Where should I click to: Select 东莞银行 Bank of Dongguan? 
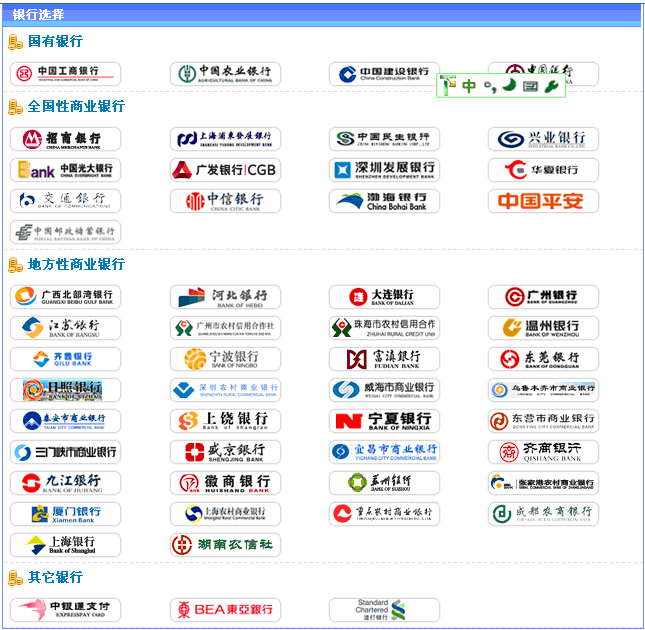[x=543, y=359]
